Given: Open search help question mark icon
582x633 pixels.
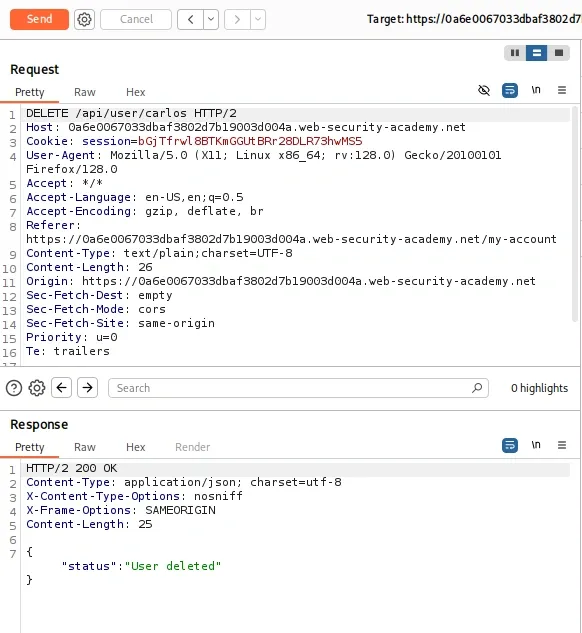Looking at the screenshot, I should pyautogui.click(x=14, y=388).
